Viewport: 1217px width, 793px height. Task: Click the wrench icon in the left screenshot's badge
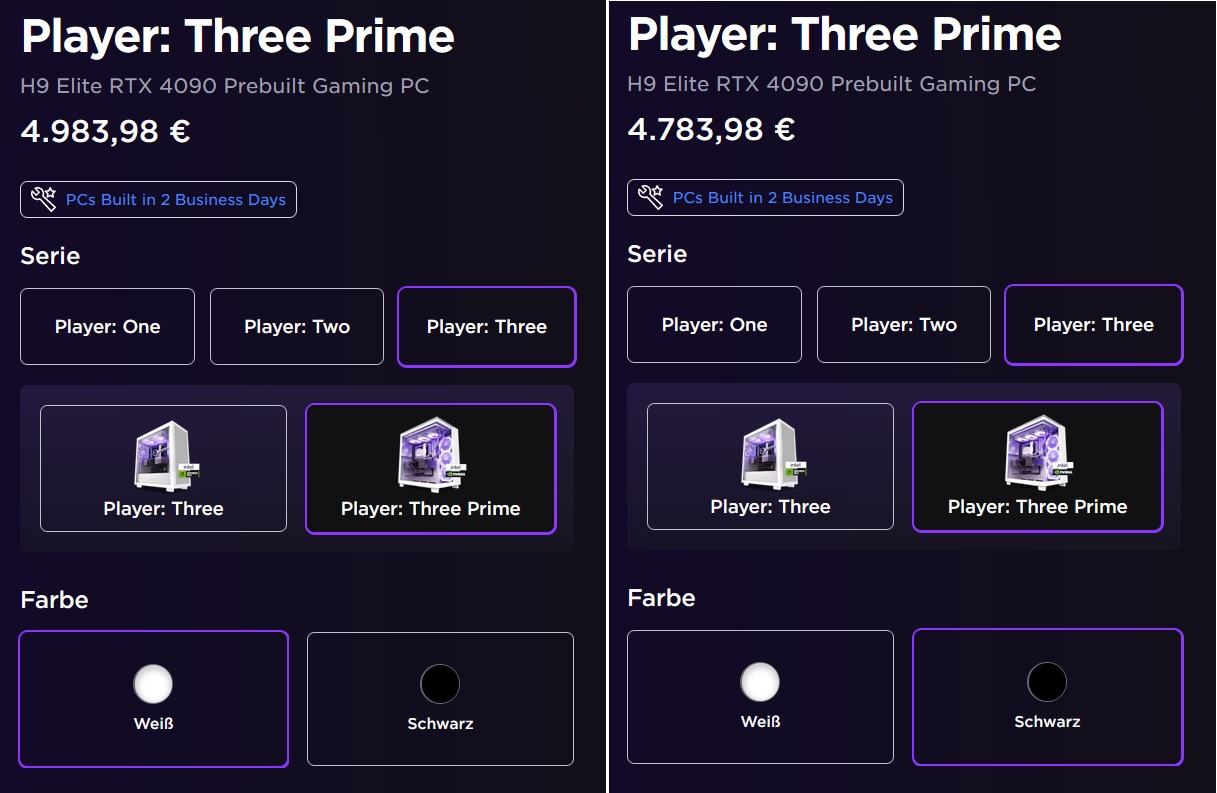(x=44, y=199)
